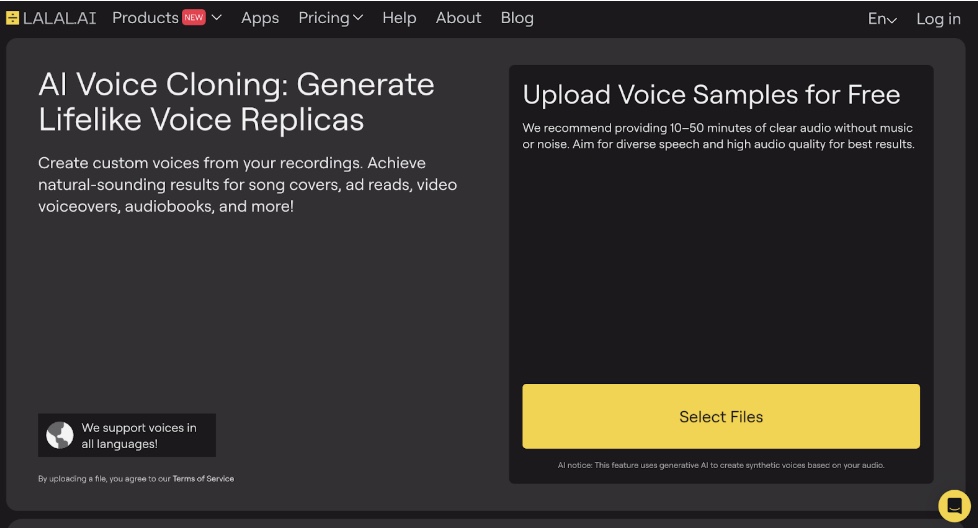This screenshot has height=528, width=978.
Task: Click Log in at top right
Action: pos(938,19)
